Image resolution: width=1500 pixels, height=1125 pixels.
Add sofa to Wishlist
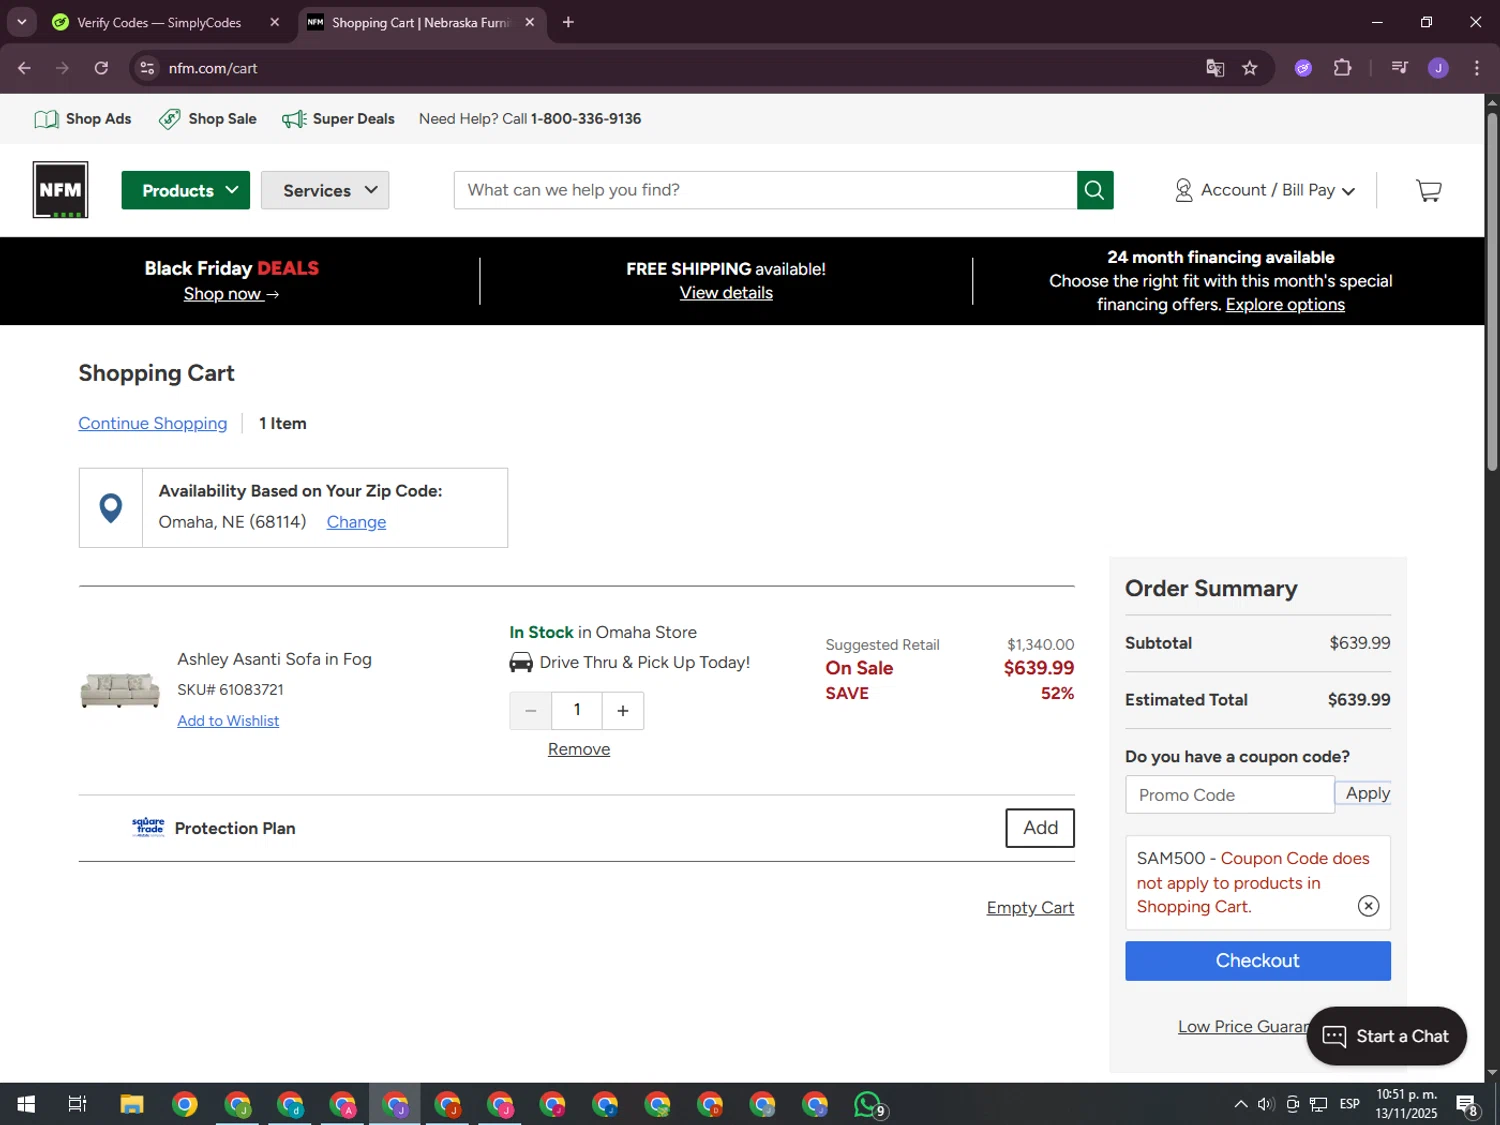tap(228, 721)
